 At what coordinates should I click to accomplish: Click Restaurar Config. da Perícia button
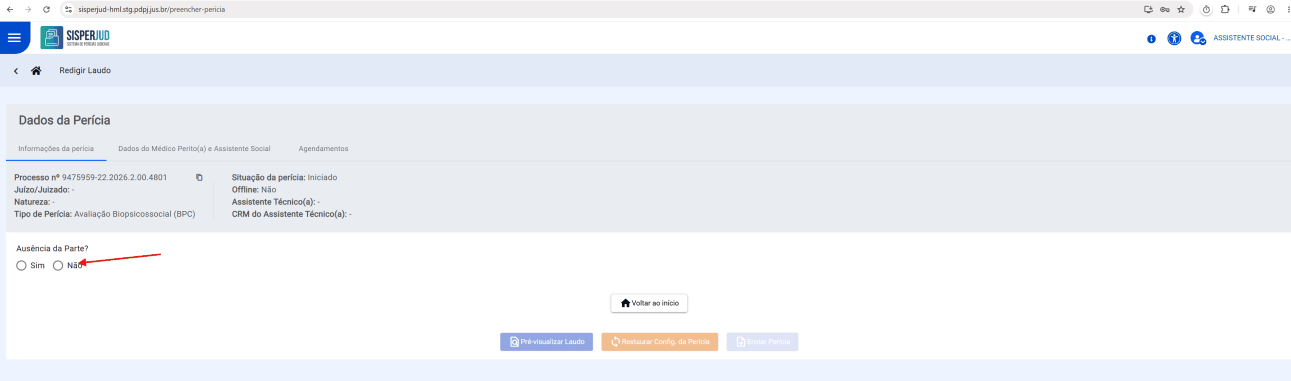click(660, 341)
